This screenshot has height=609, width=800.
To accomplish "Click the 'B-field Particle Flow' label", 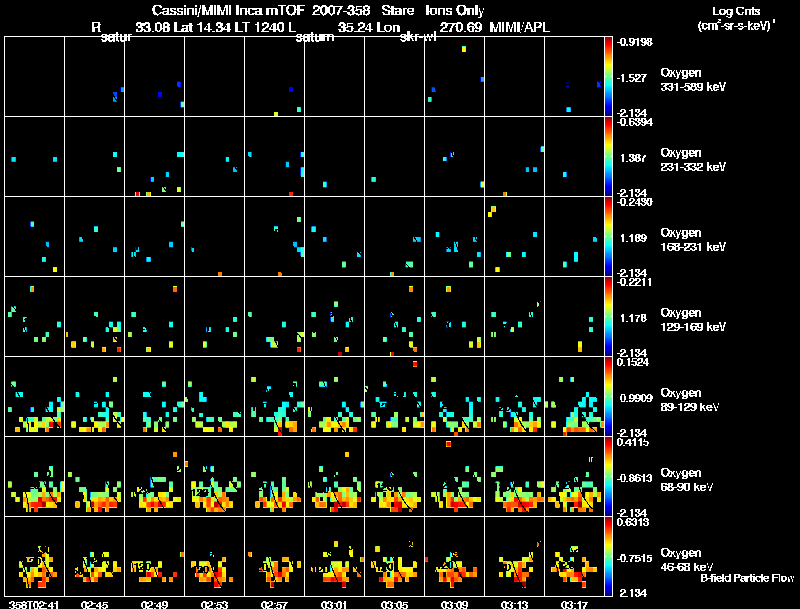I will (747, 578).
